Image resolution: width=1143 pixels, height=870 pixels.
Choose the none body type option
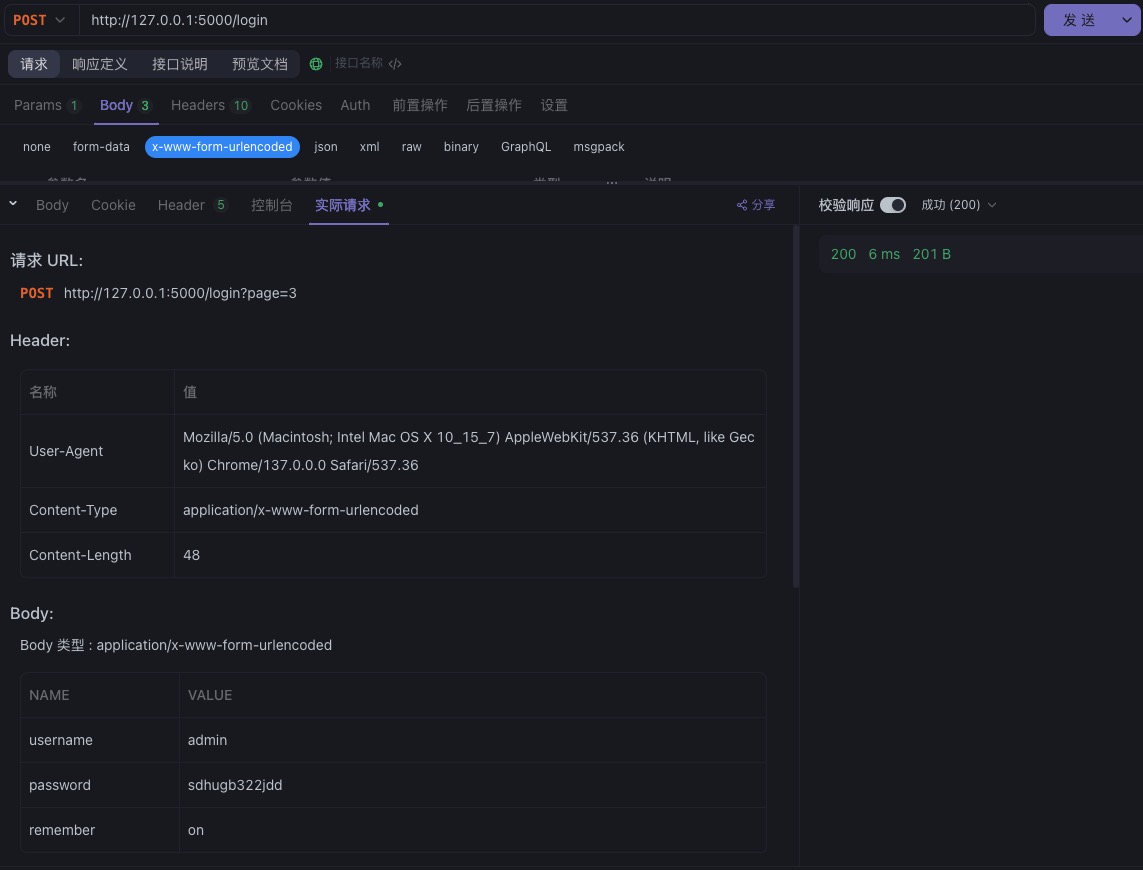click(37, 147)
